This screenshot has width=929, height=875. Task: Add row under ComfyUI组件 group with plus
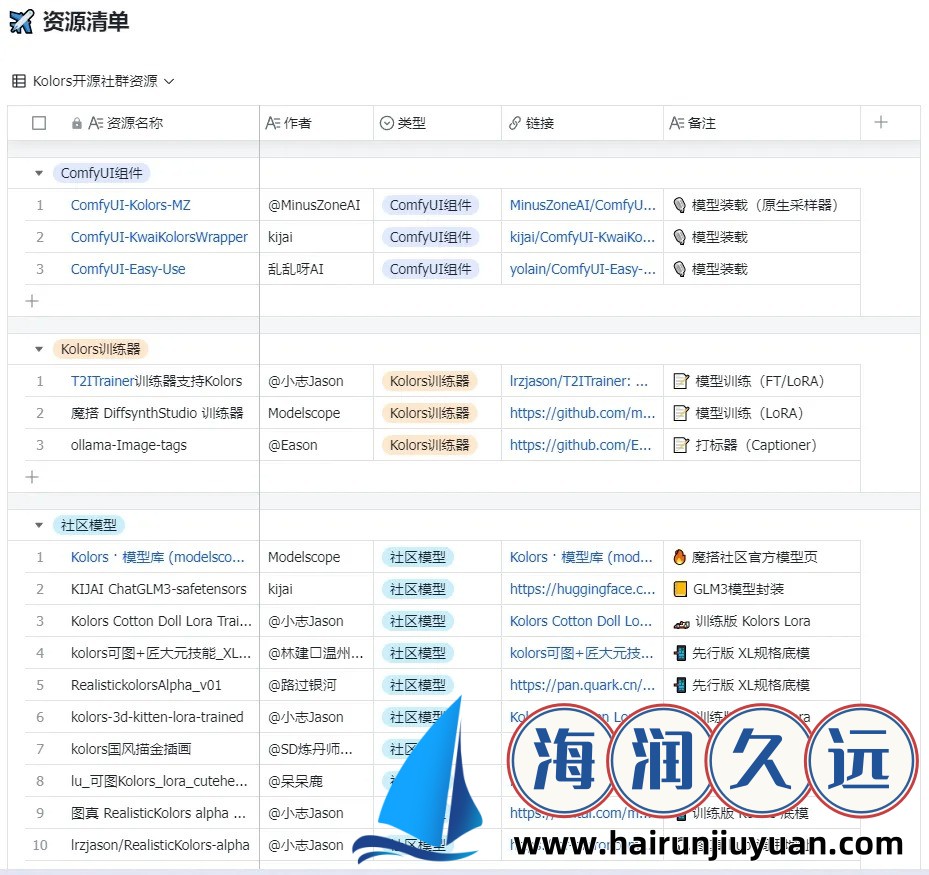tap(32, 301)
